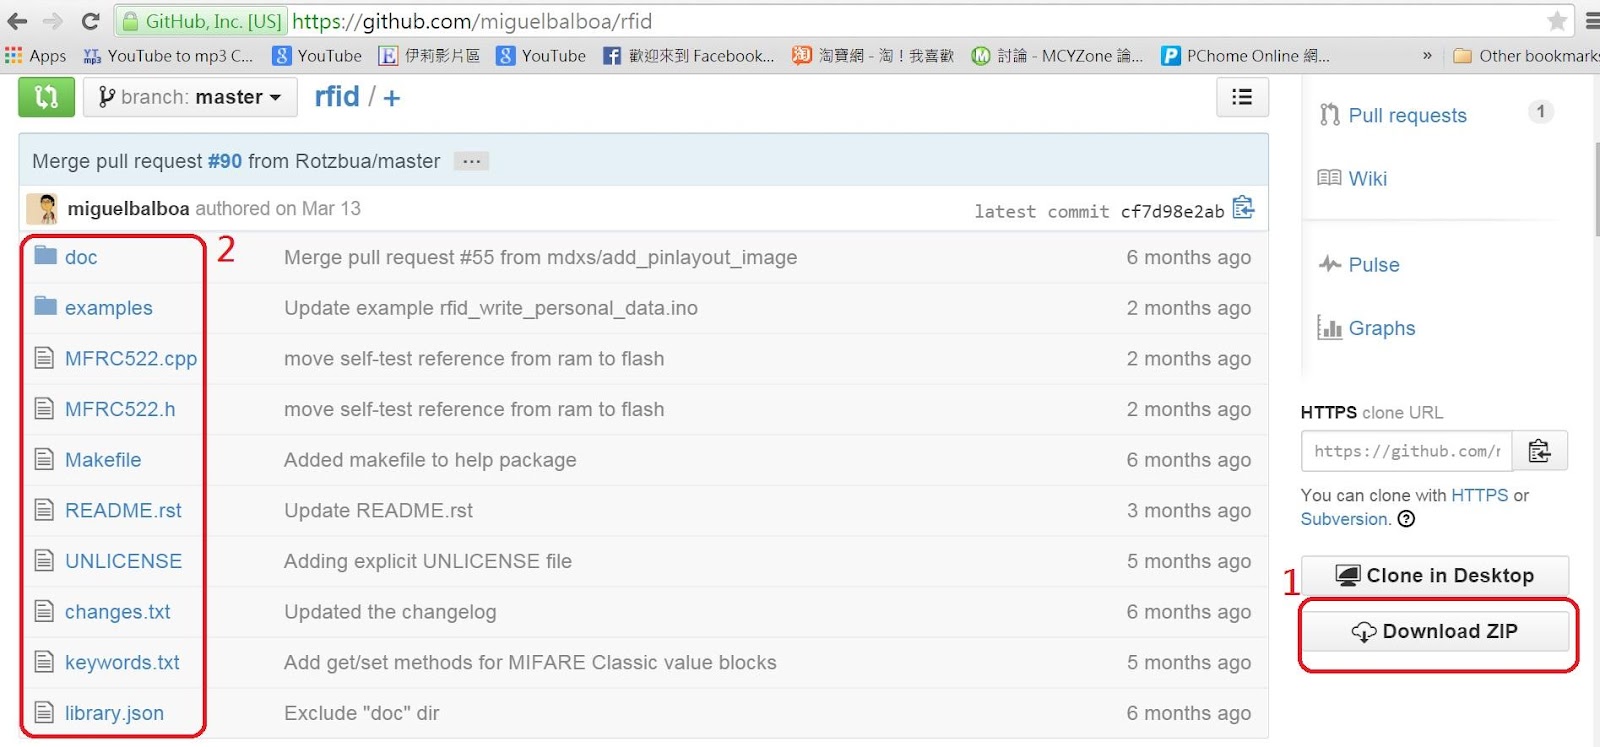Open the Graphs sidebar tab
The image size is (1600, 747).
tap(1366, 328)
